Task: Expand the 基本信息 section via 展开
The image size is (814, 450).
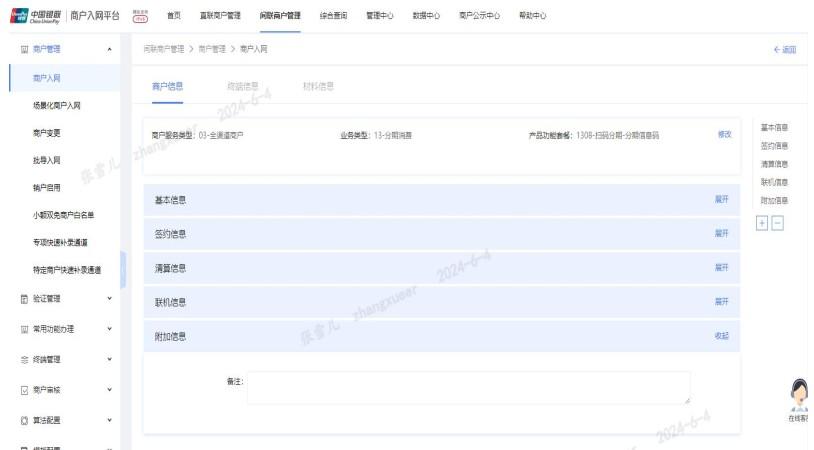Action: point(721,200)
